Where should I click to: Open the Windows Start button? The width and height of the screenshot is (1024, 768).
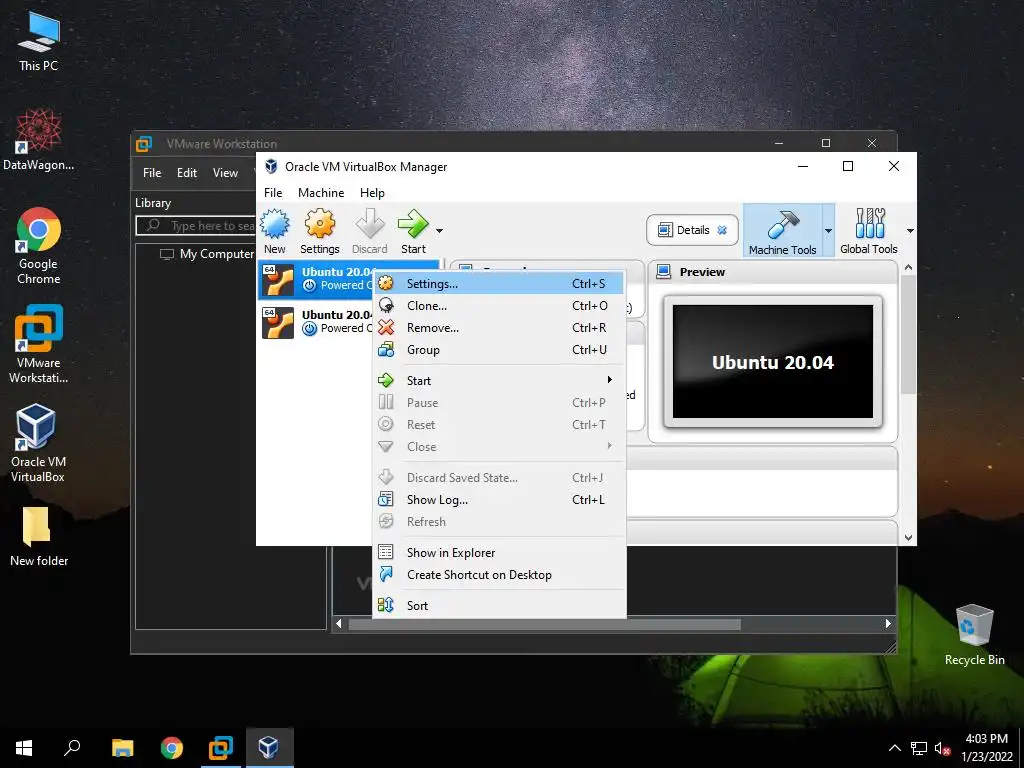(24, 748)
